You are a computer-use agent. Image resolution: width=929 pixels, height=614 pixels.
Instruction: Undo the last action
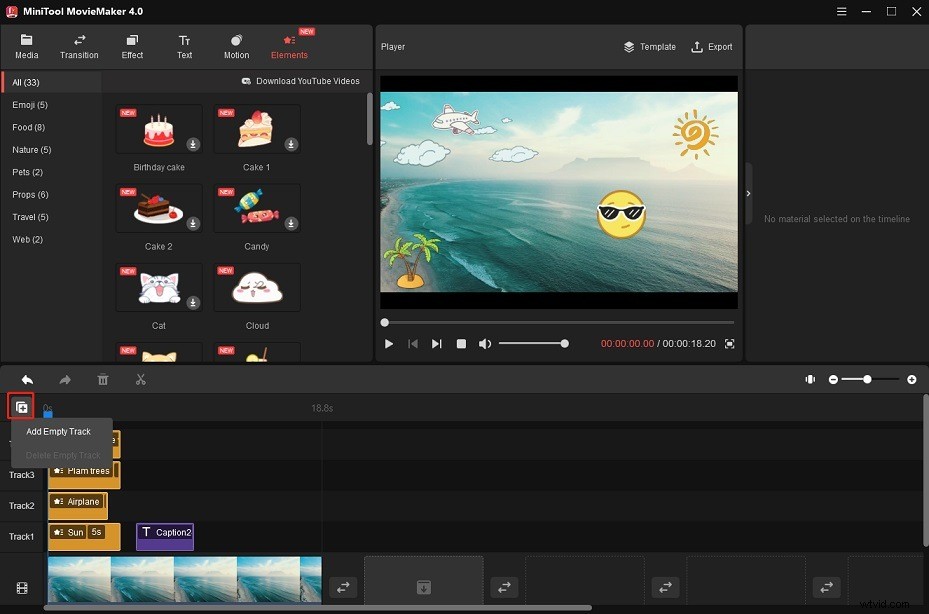pos(27,379)
